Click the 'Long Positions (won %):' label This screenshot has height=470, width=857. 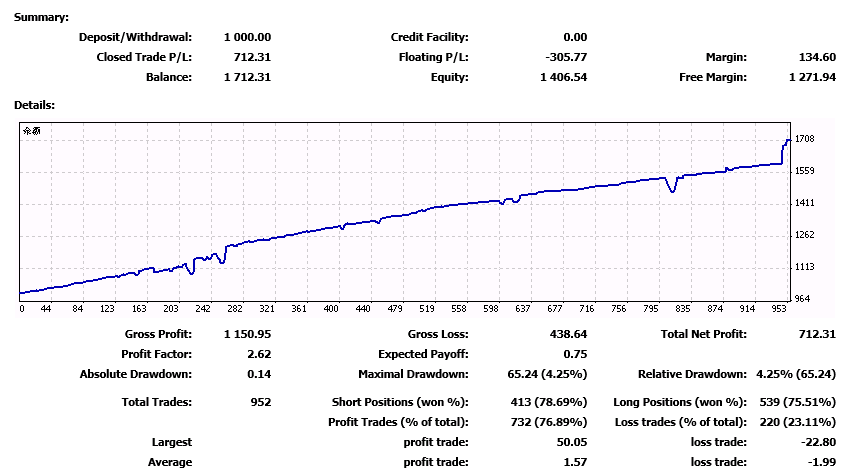[680, 402]
